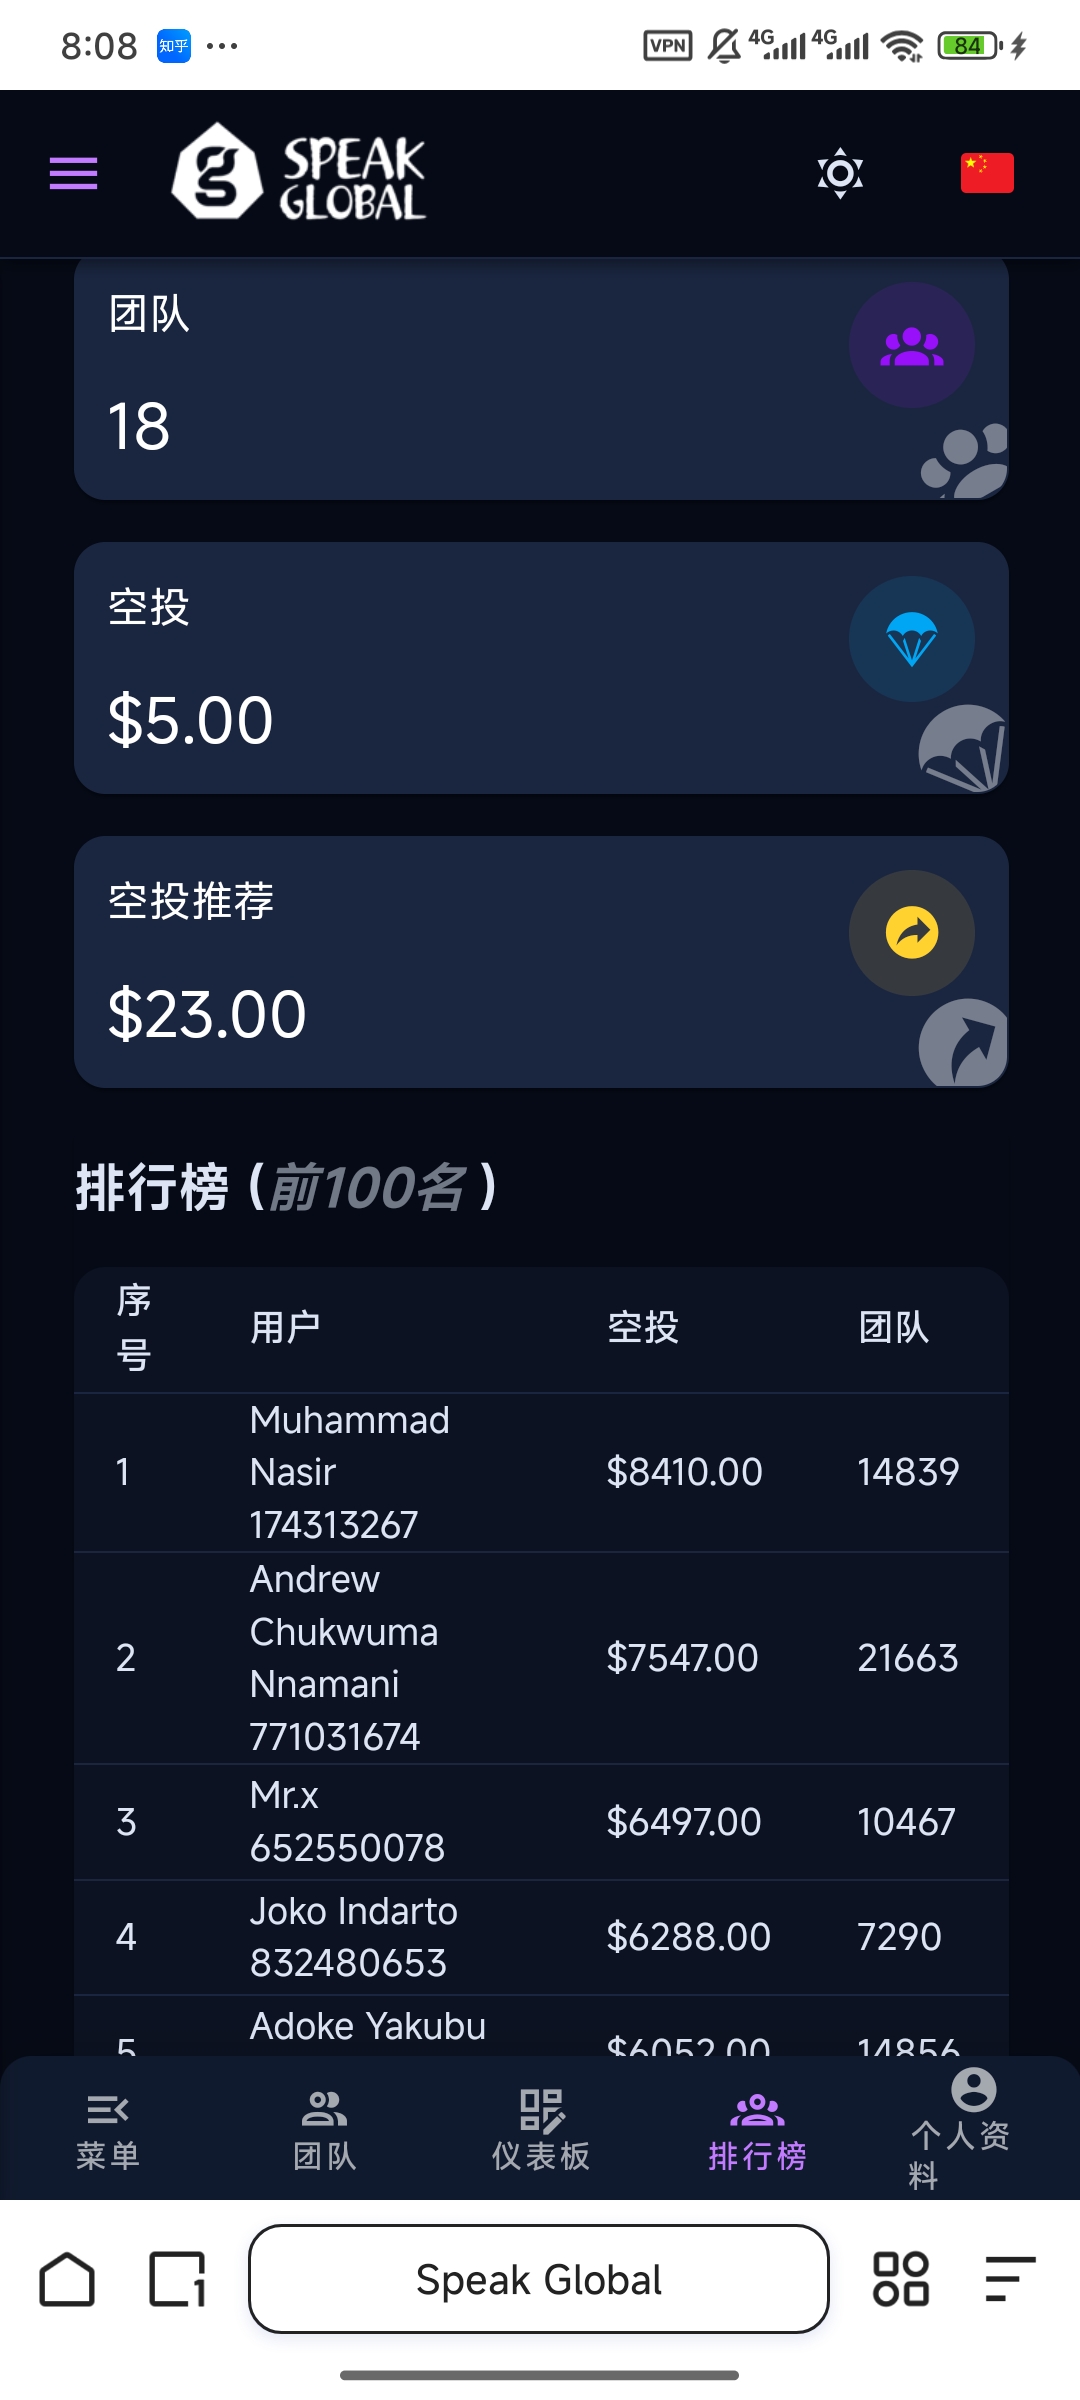Open the purple hamburger menu
Viewport: 1080px width, 2400px height.
coord(73,173)
